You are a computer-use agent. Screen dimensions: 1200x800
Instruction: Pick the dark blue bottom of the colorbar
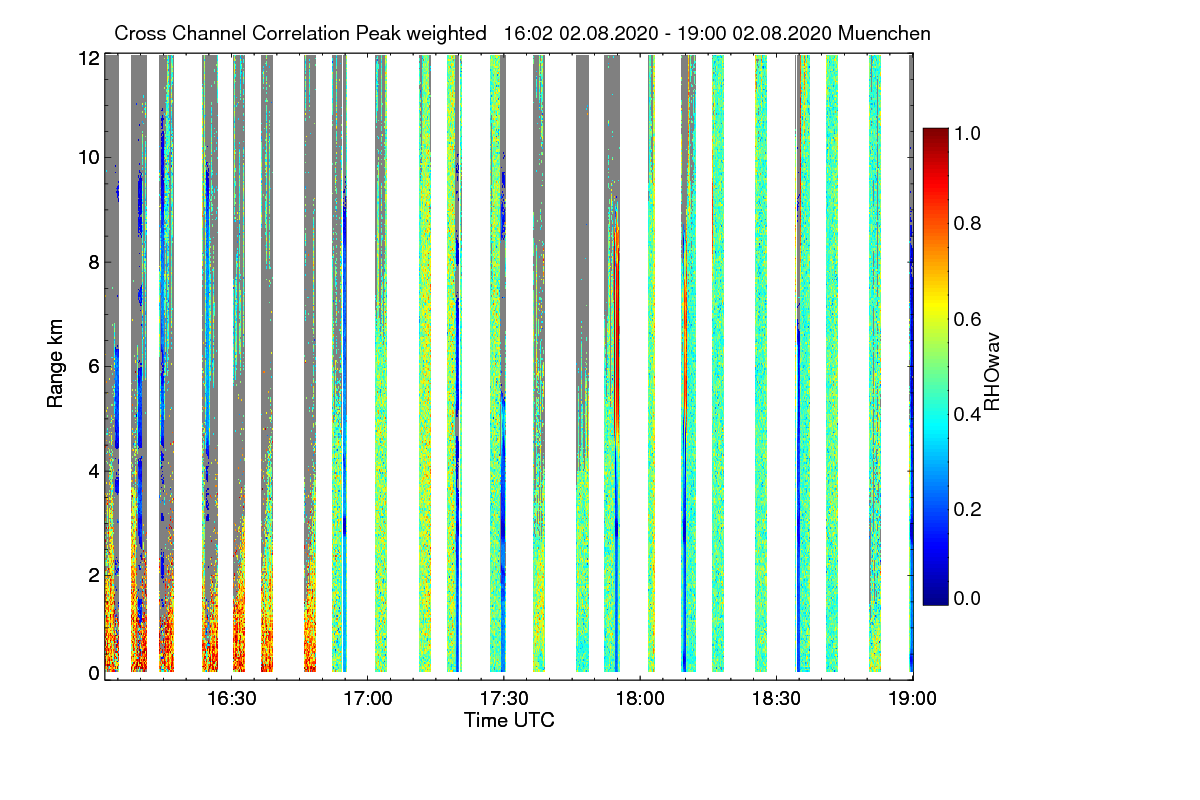934,597
